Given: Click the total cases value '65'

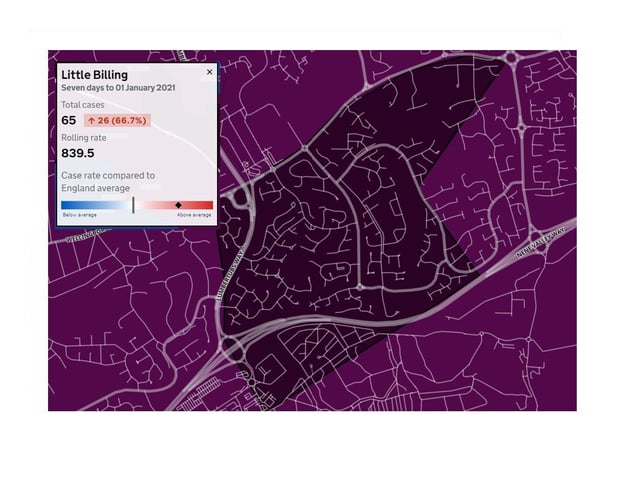Looking at the screenshot, I should click(69, 120).
